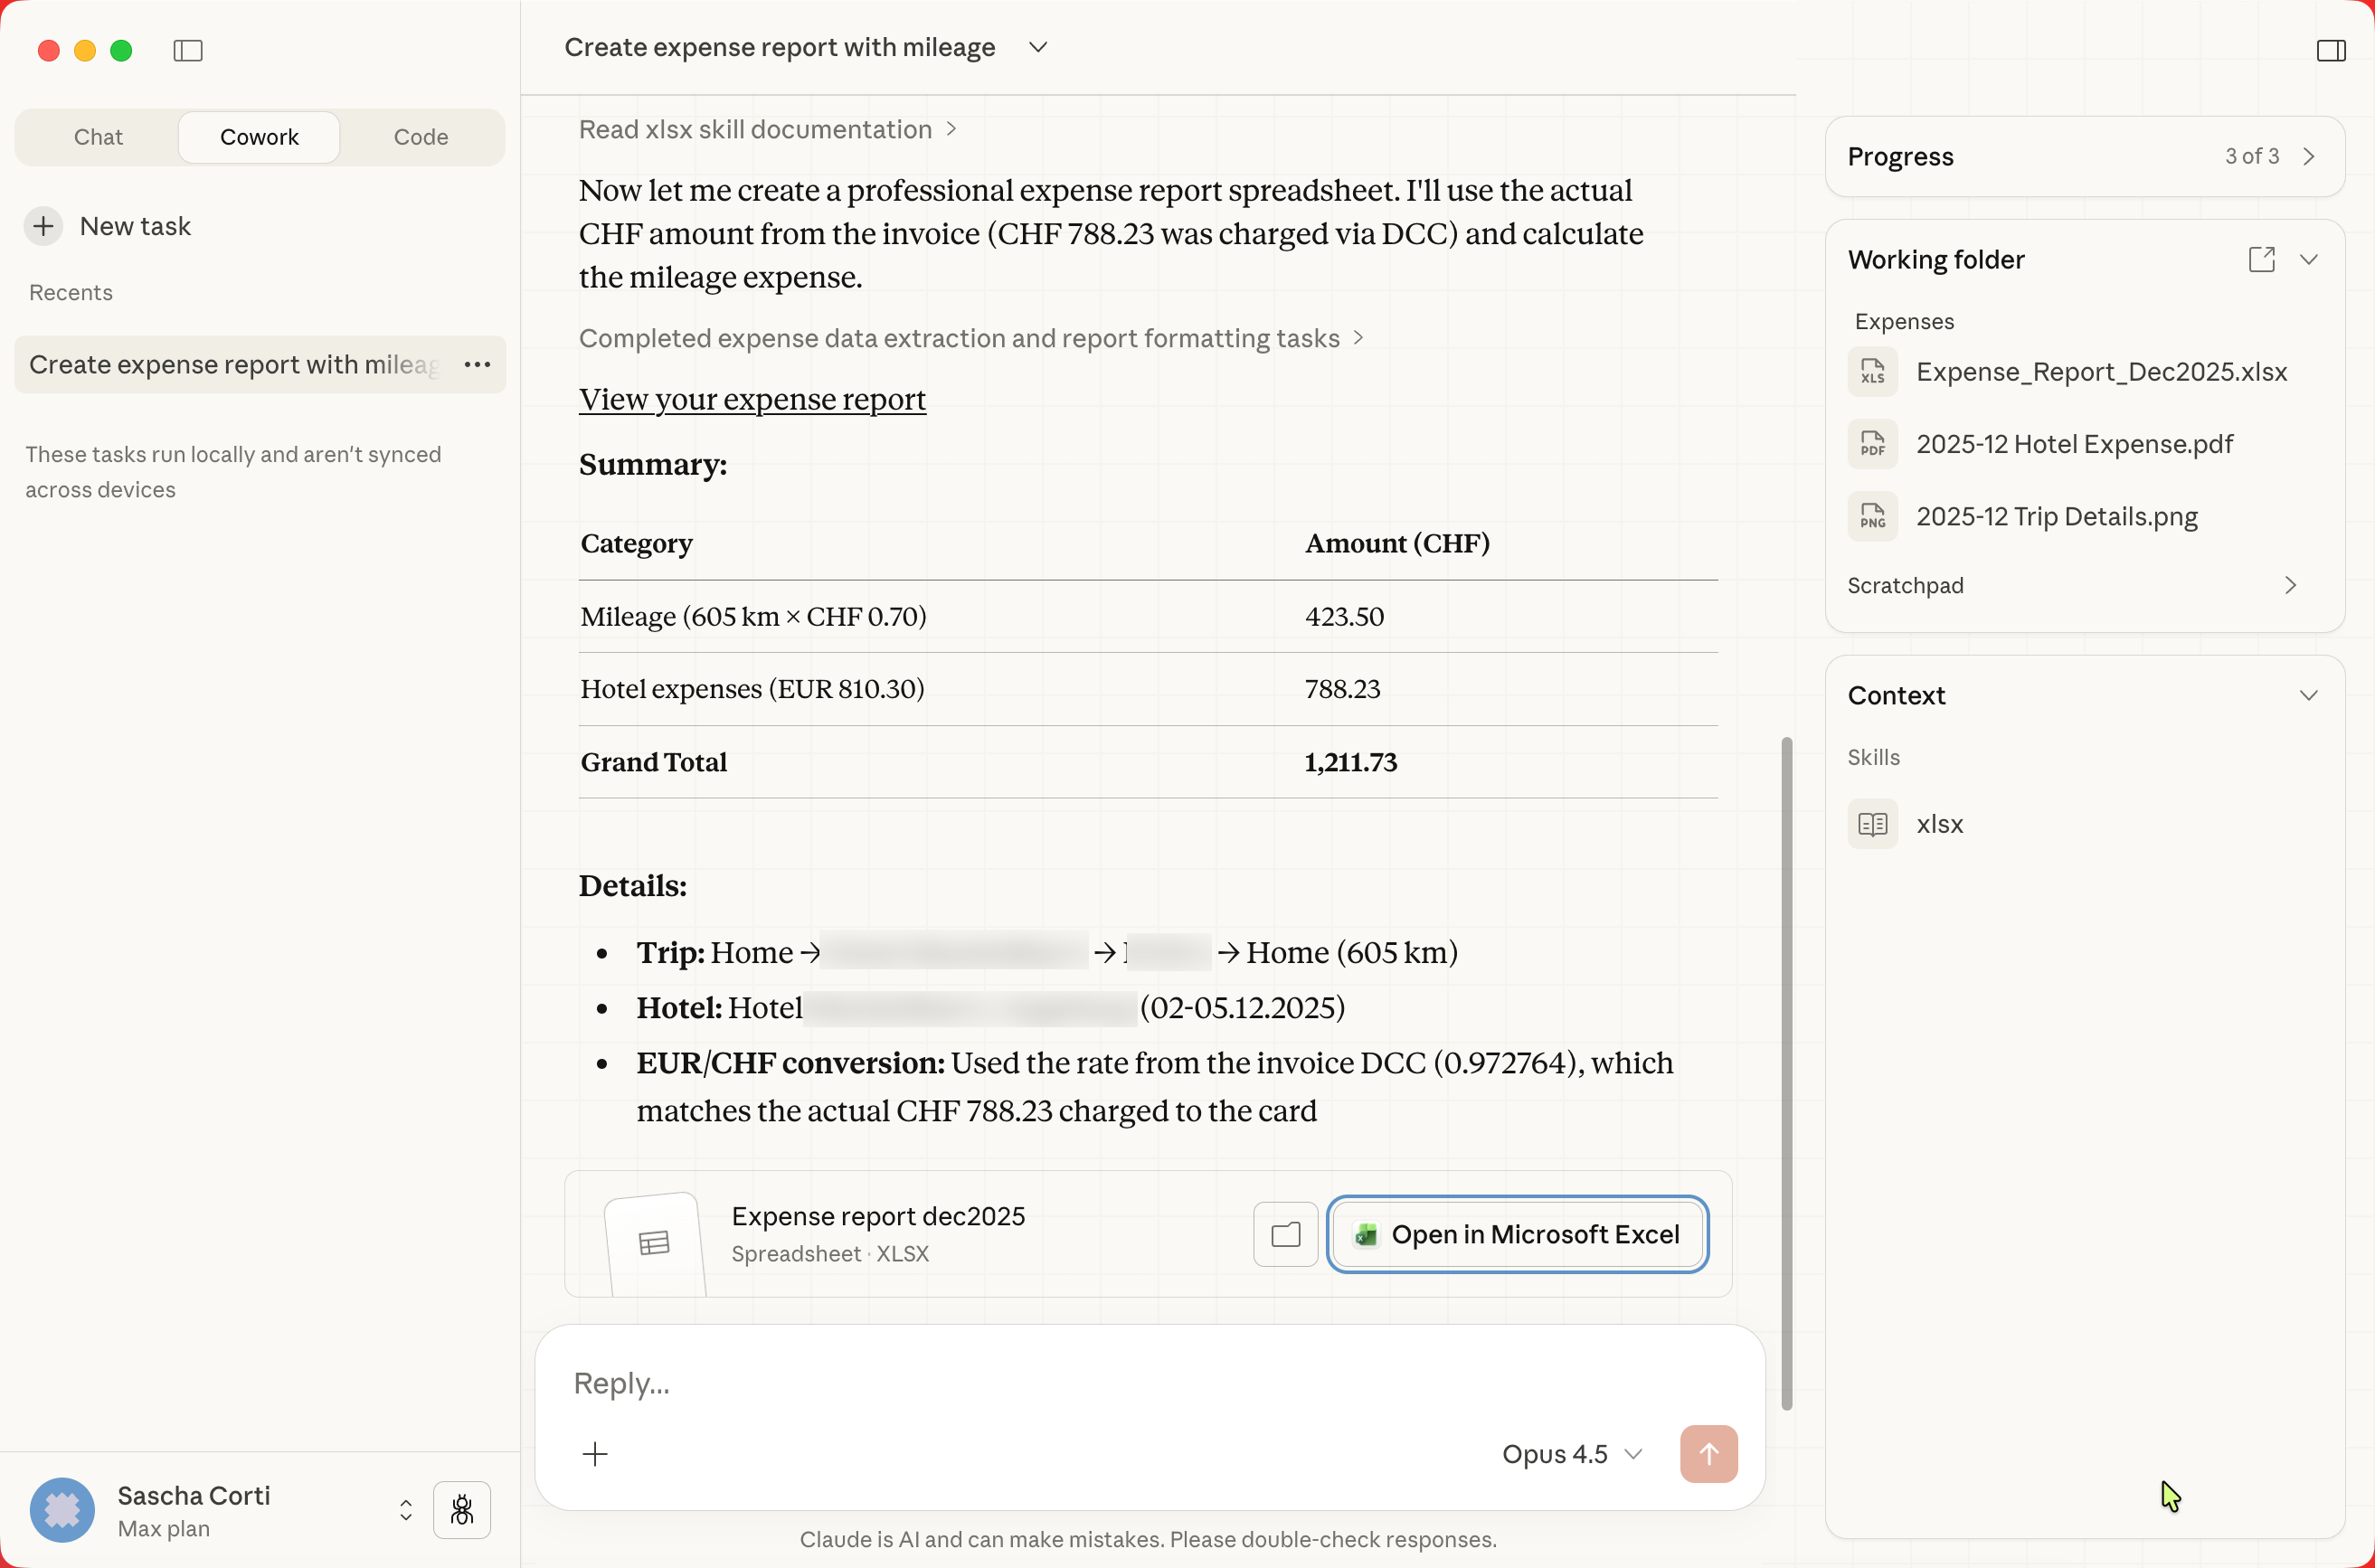The image size is (2375, 1568).
Task: Click the spreadsheet preview icon beside Excel button
Action: tap(1285, 1234)
